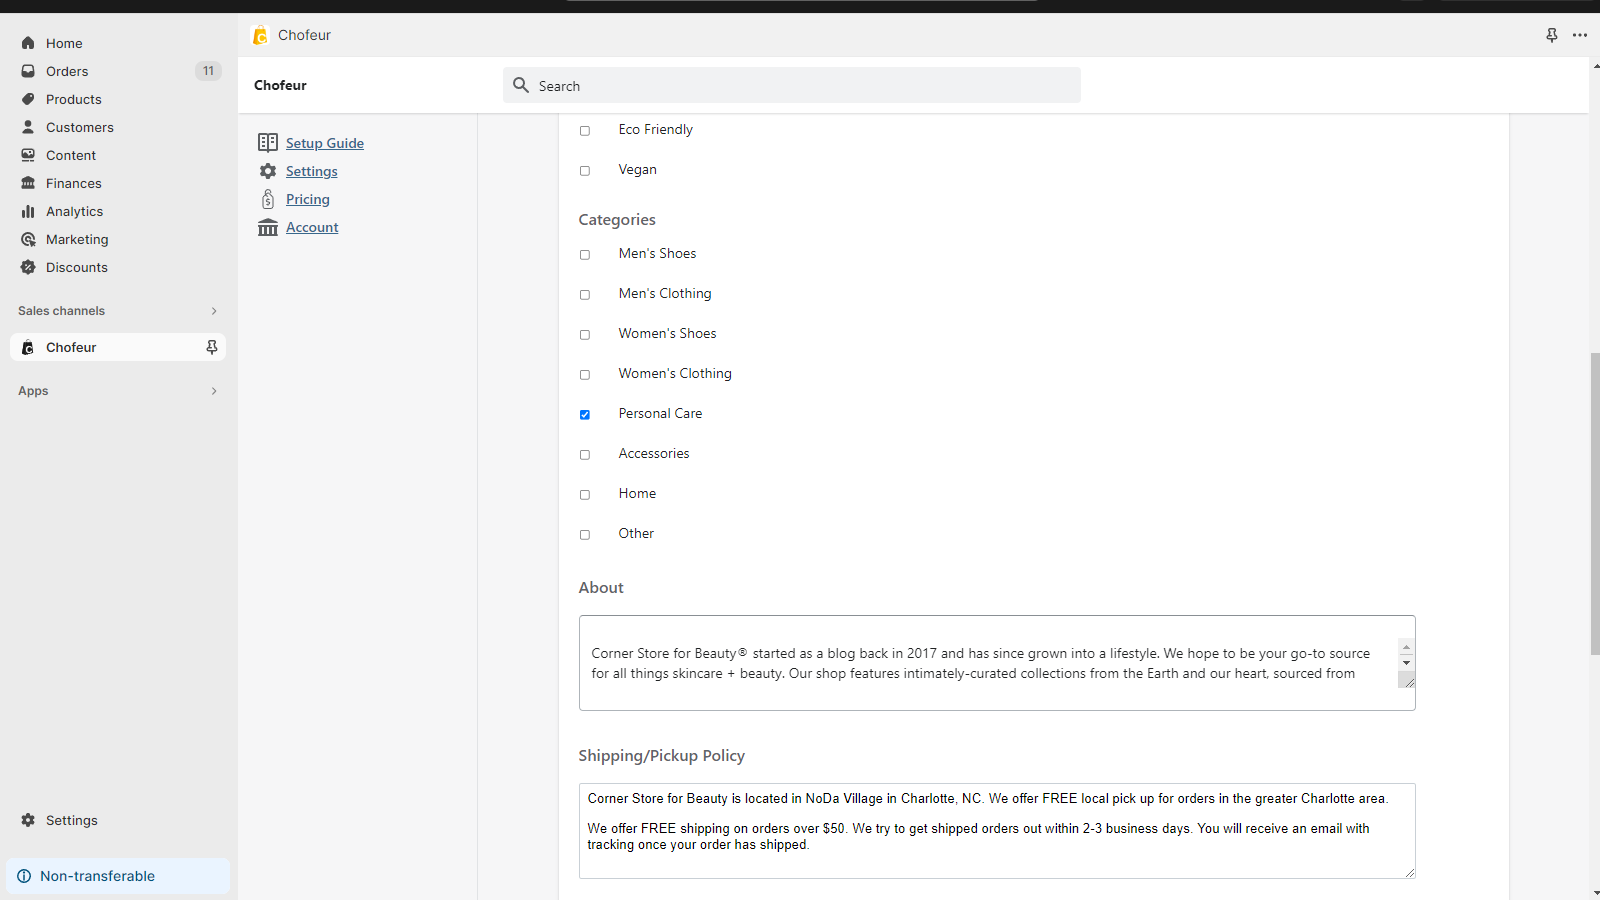
Task: Open Analytics in the sidebar
Action: (74, 211)
